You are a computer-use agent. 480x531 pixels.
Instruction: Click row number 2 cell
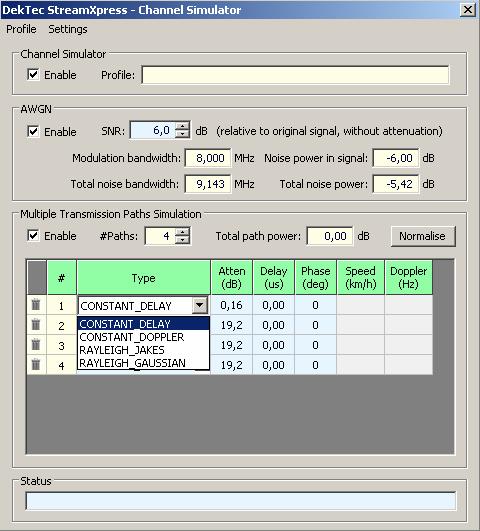(61, 325)
